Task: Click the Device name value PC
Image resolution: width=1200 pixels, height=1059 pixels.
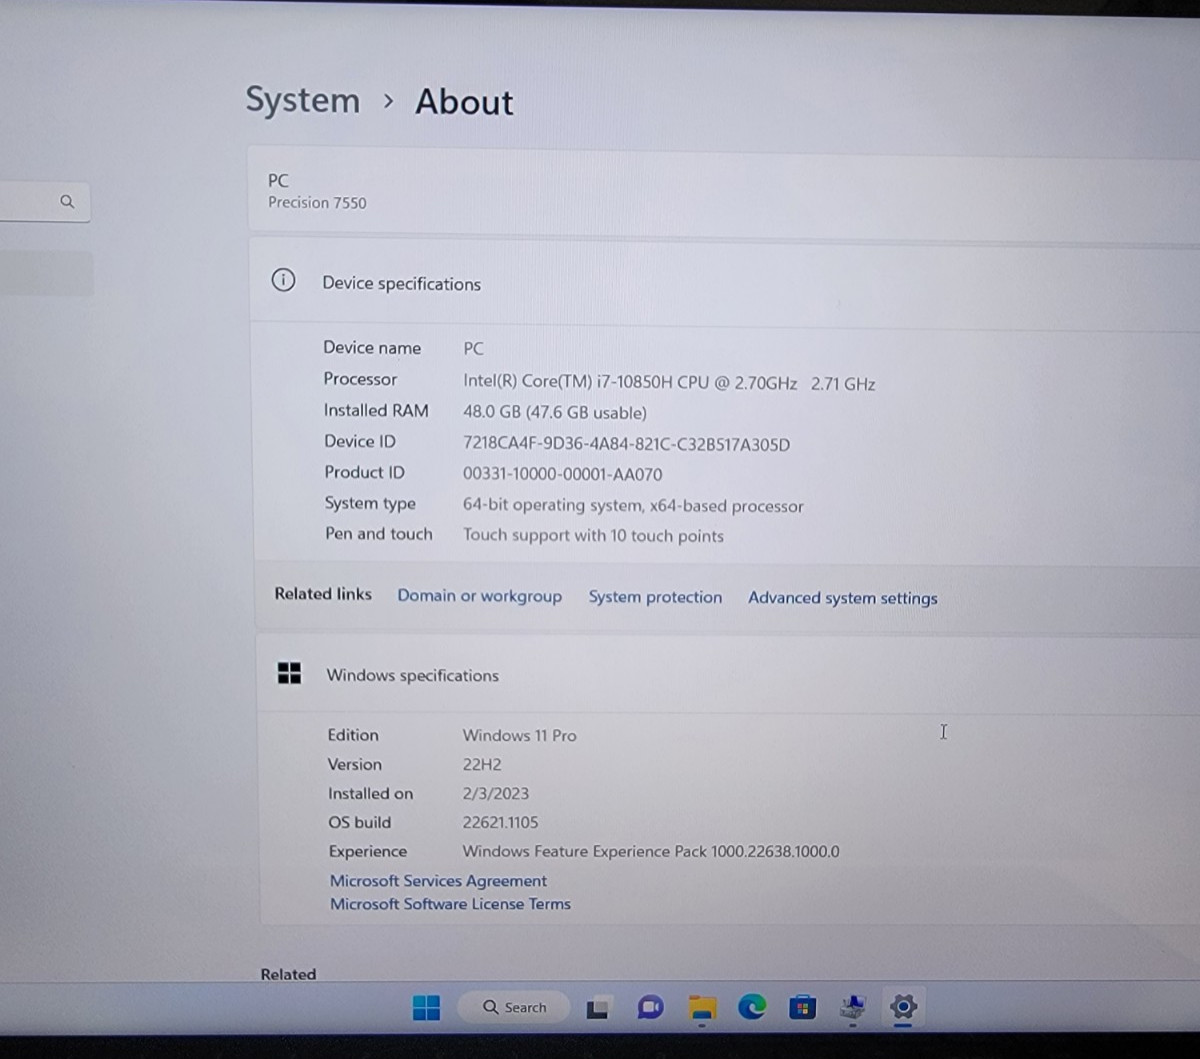Action: pos(473,348)
